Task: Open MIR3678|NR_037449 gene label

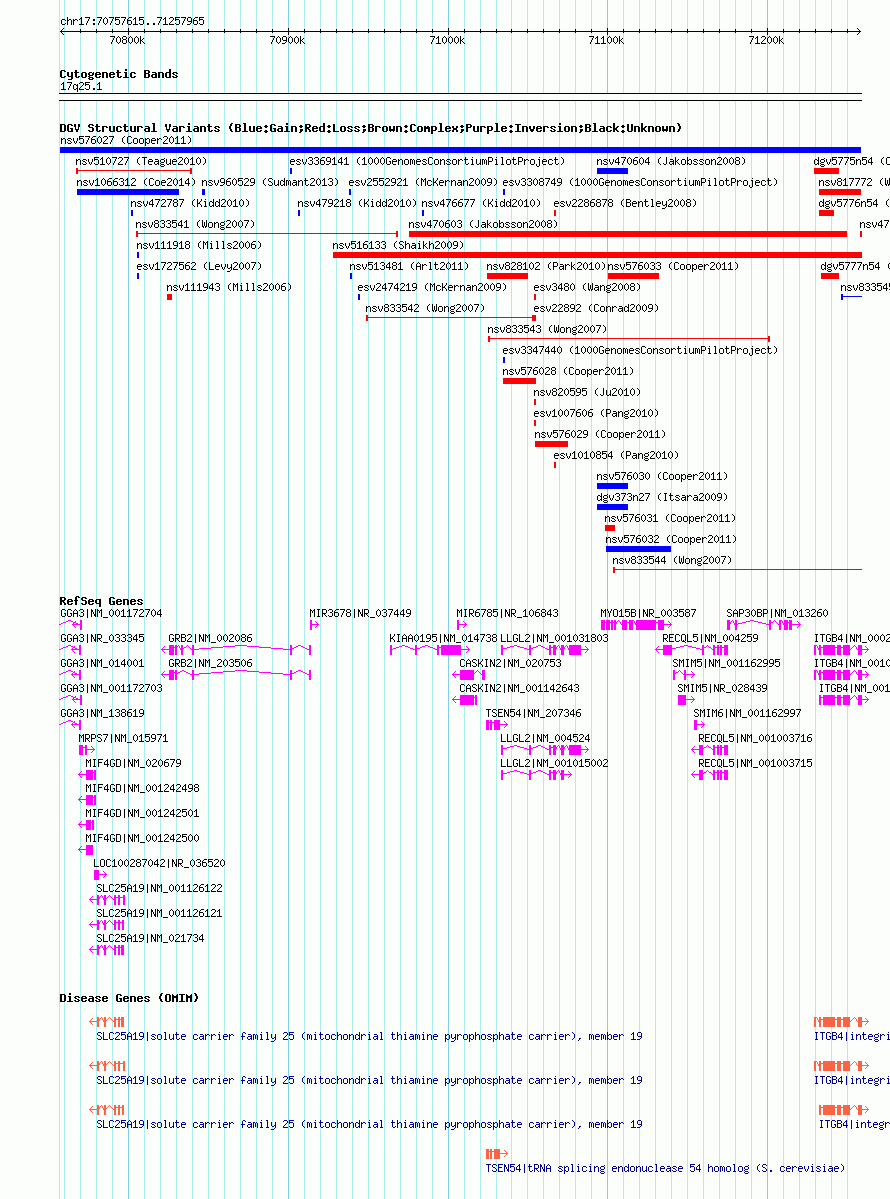Action: [360, 613]
